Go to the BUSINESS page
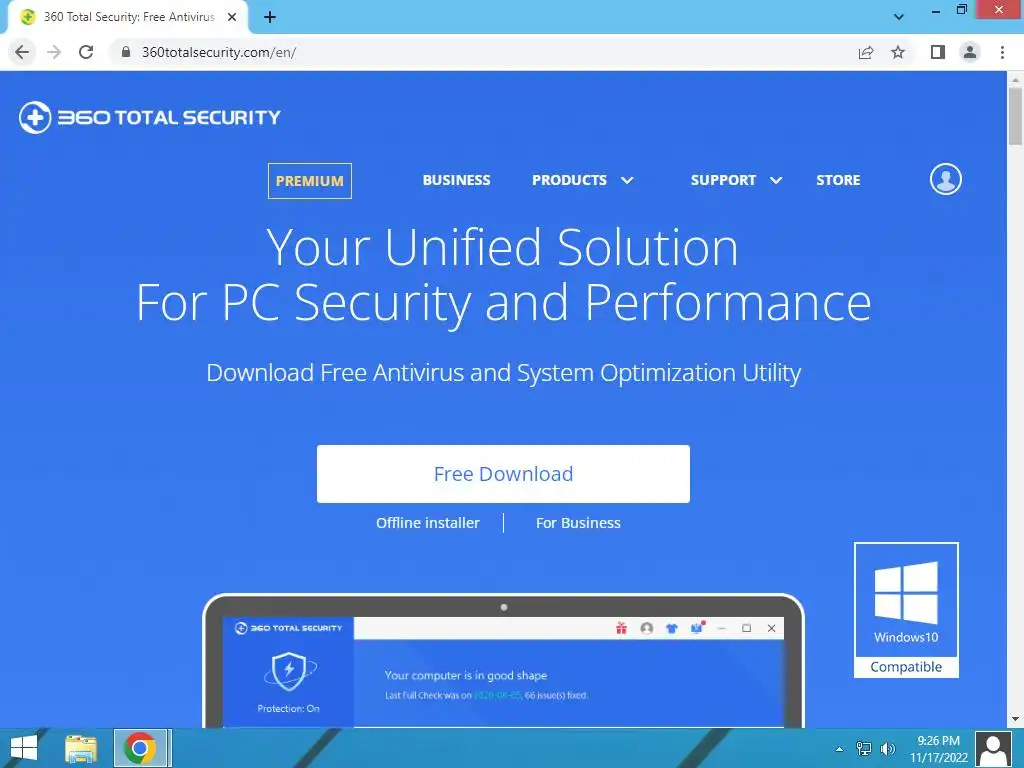The width and height of the screenshot is (1024, 768). tap(456, 180)
